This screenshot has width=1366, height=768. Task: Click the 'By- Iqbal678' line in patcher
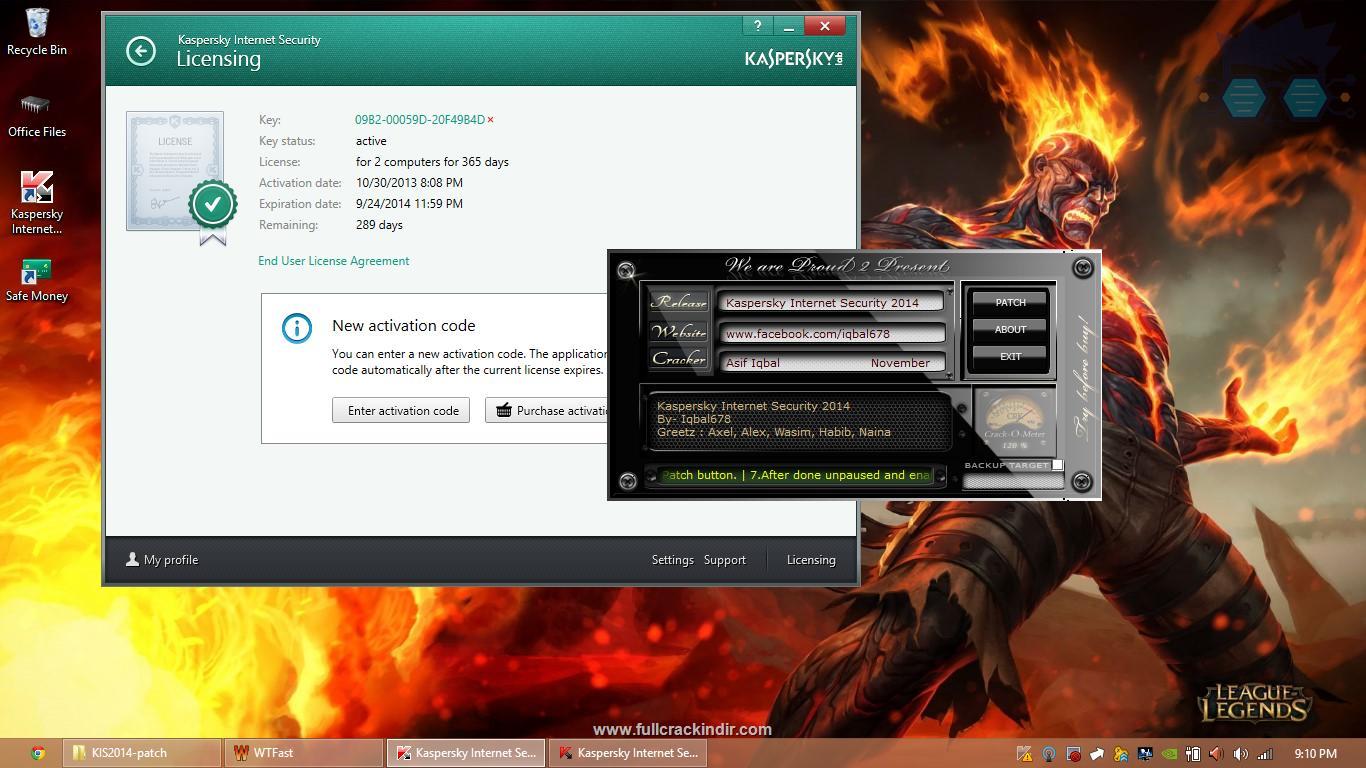[x=694, y=419]
